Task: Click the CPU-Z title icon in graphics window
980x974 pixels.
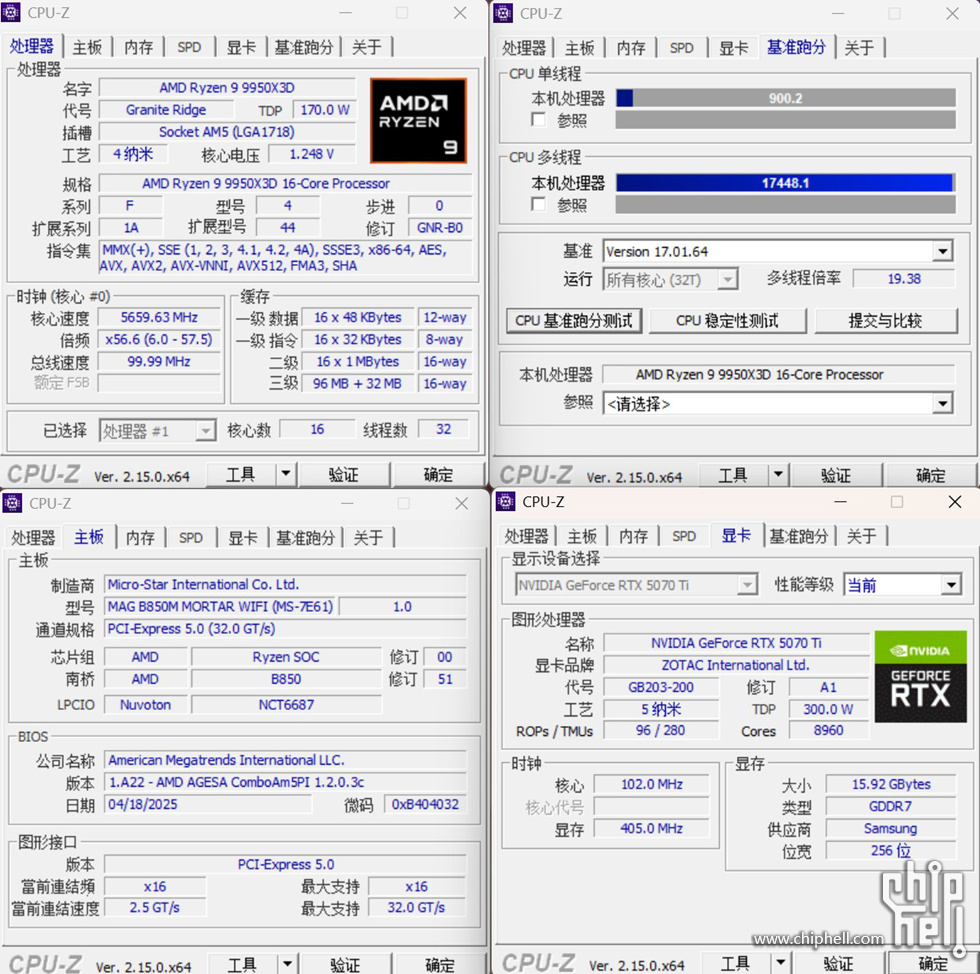Action: pos(505,501)
